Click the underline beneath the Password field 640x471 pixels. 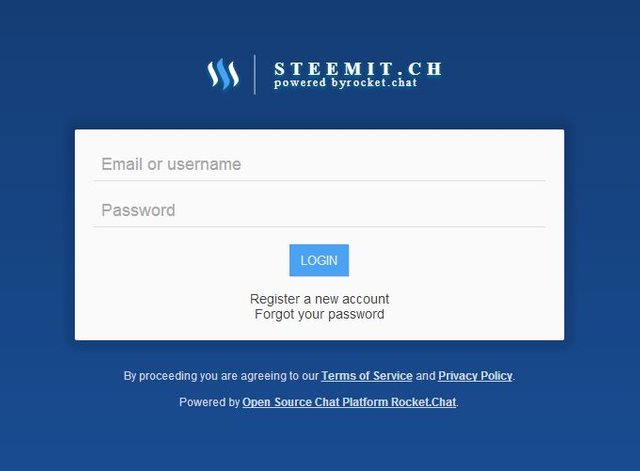pos(319,227)
